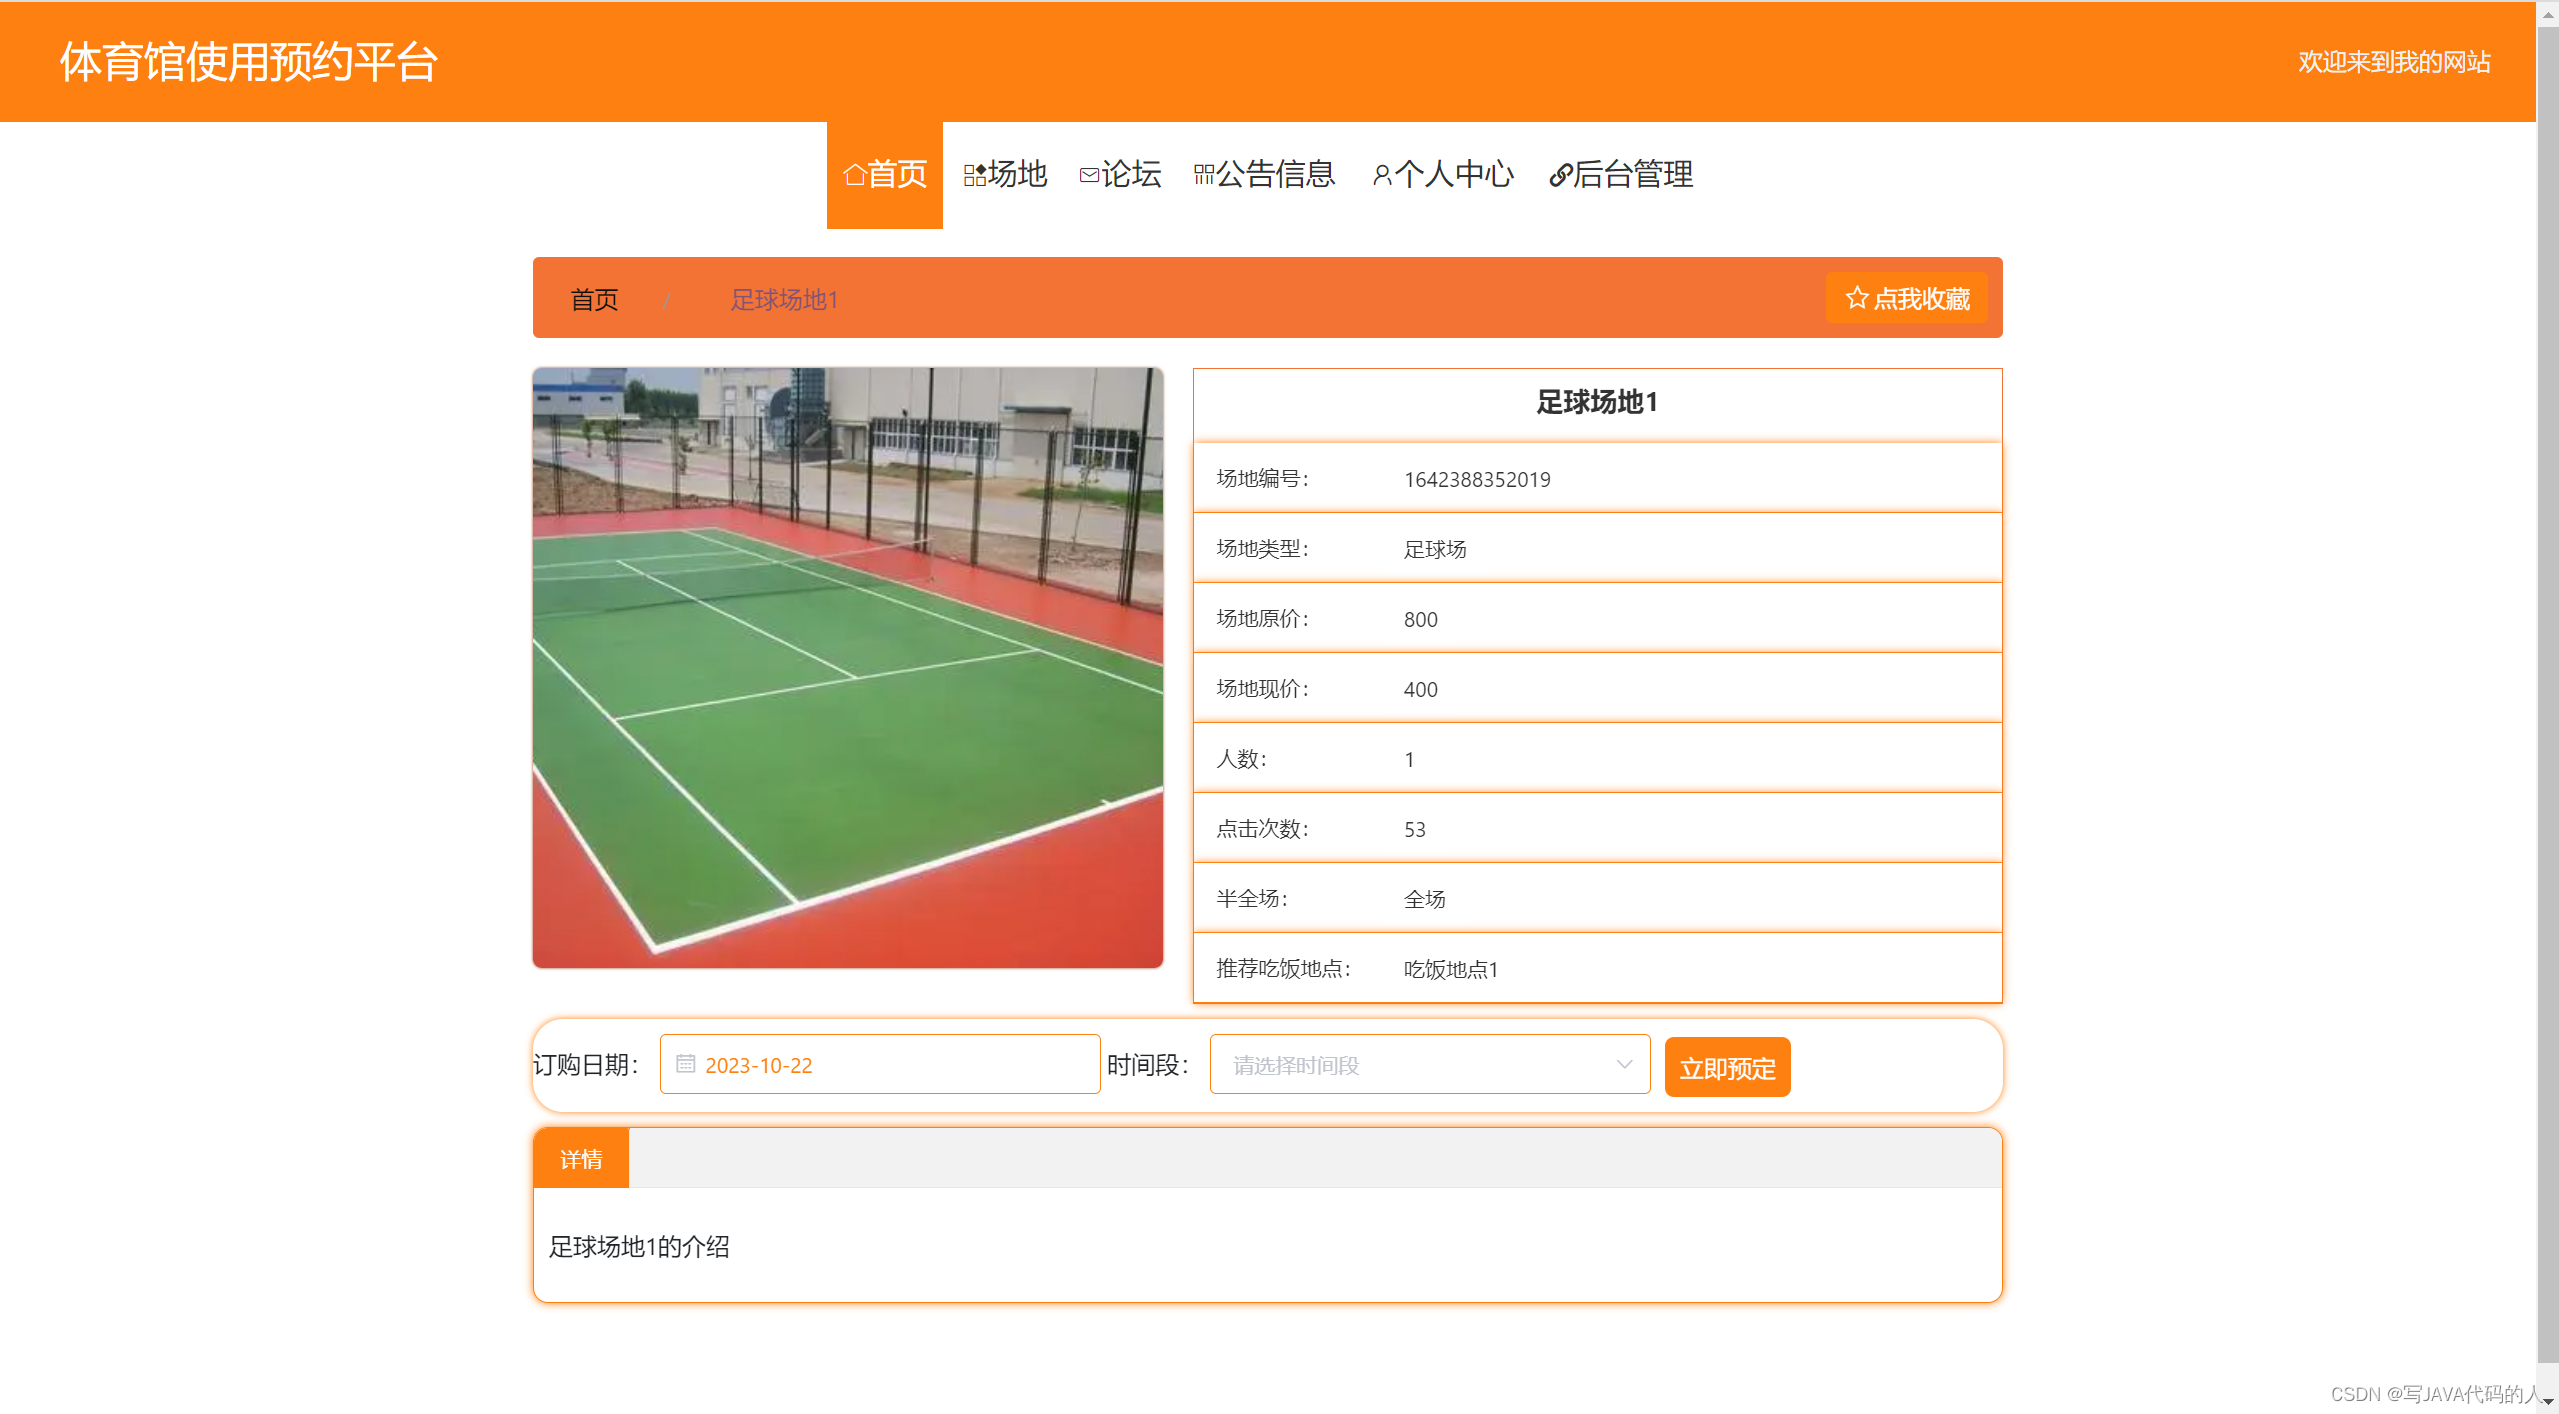
Task: Click 首页 in the breadcrumb
Action: tap(594, 299)
